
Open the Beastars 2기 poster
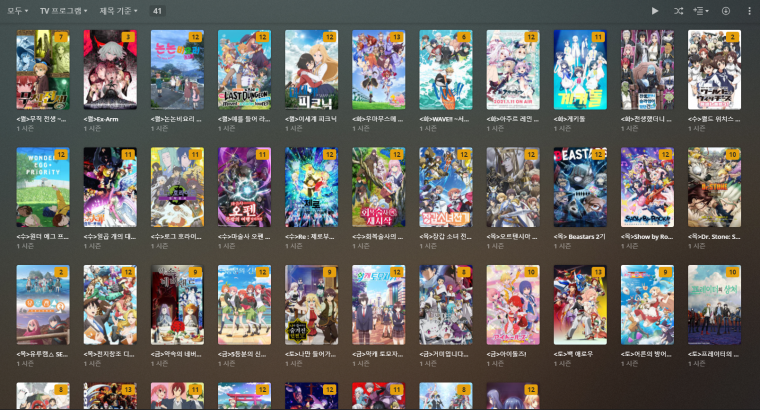(x=580, y=187)
